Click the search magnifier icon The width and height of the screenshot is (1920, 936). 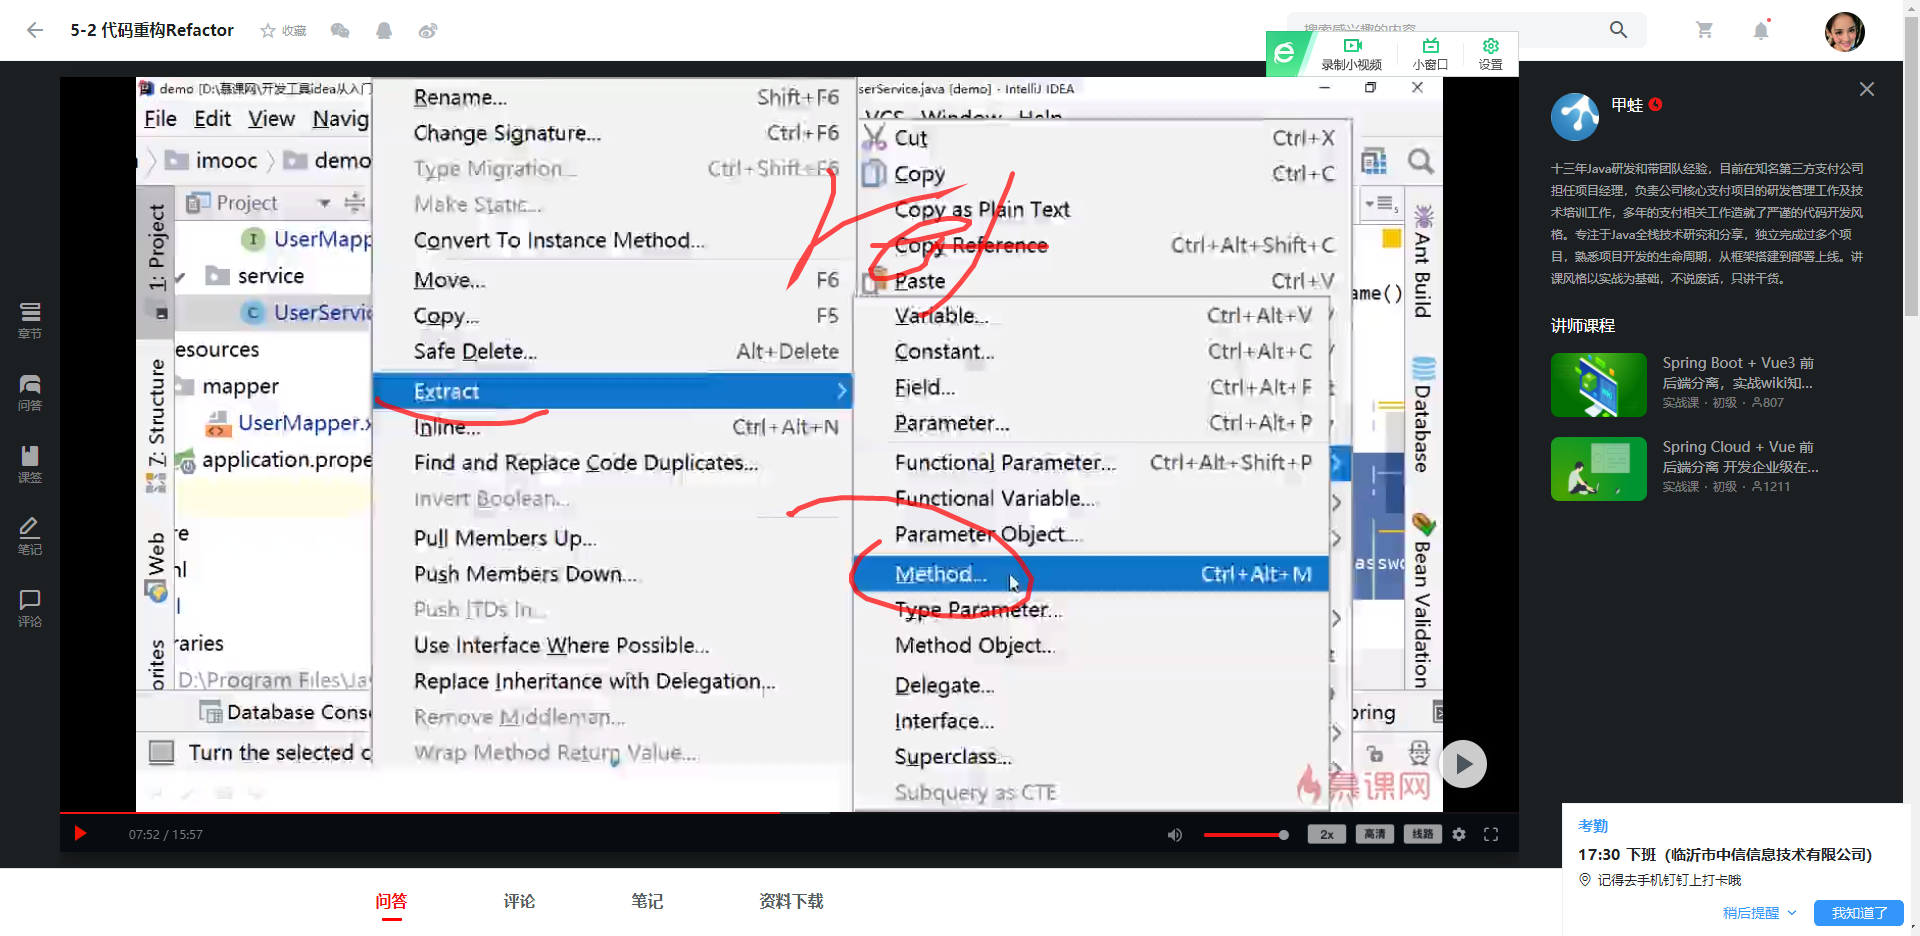click(x=1618, y=30)
